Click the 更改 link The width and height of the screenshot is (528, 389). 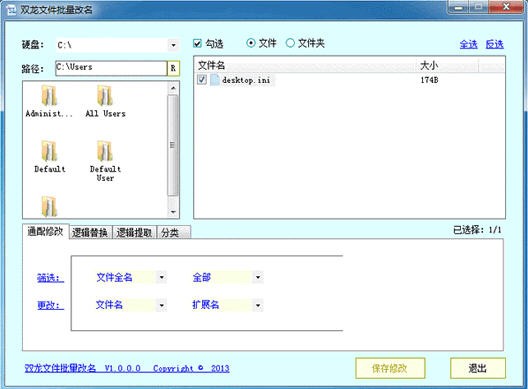coord(51,305)
